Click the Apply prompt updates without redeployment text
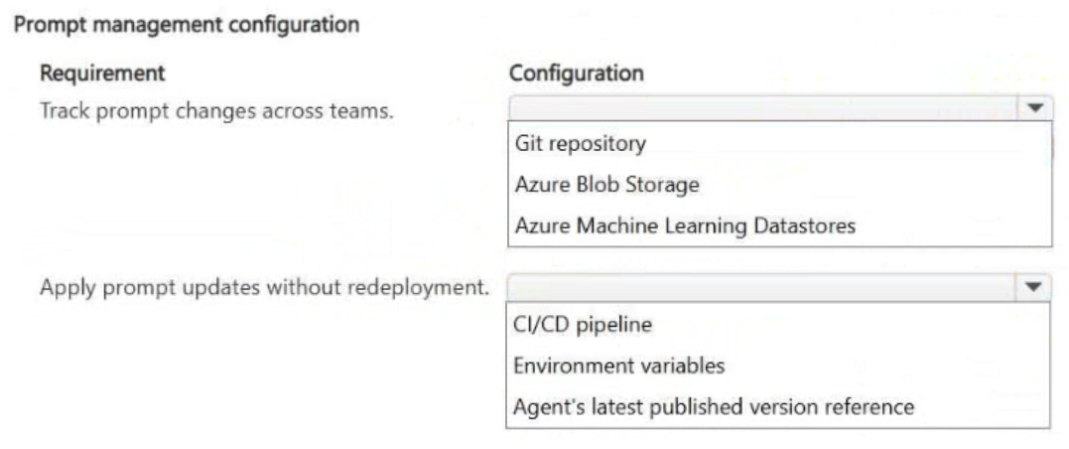 coord(265,288)
